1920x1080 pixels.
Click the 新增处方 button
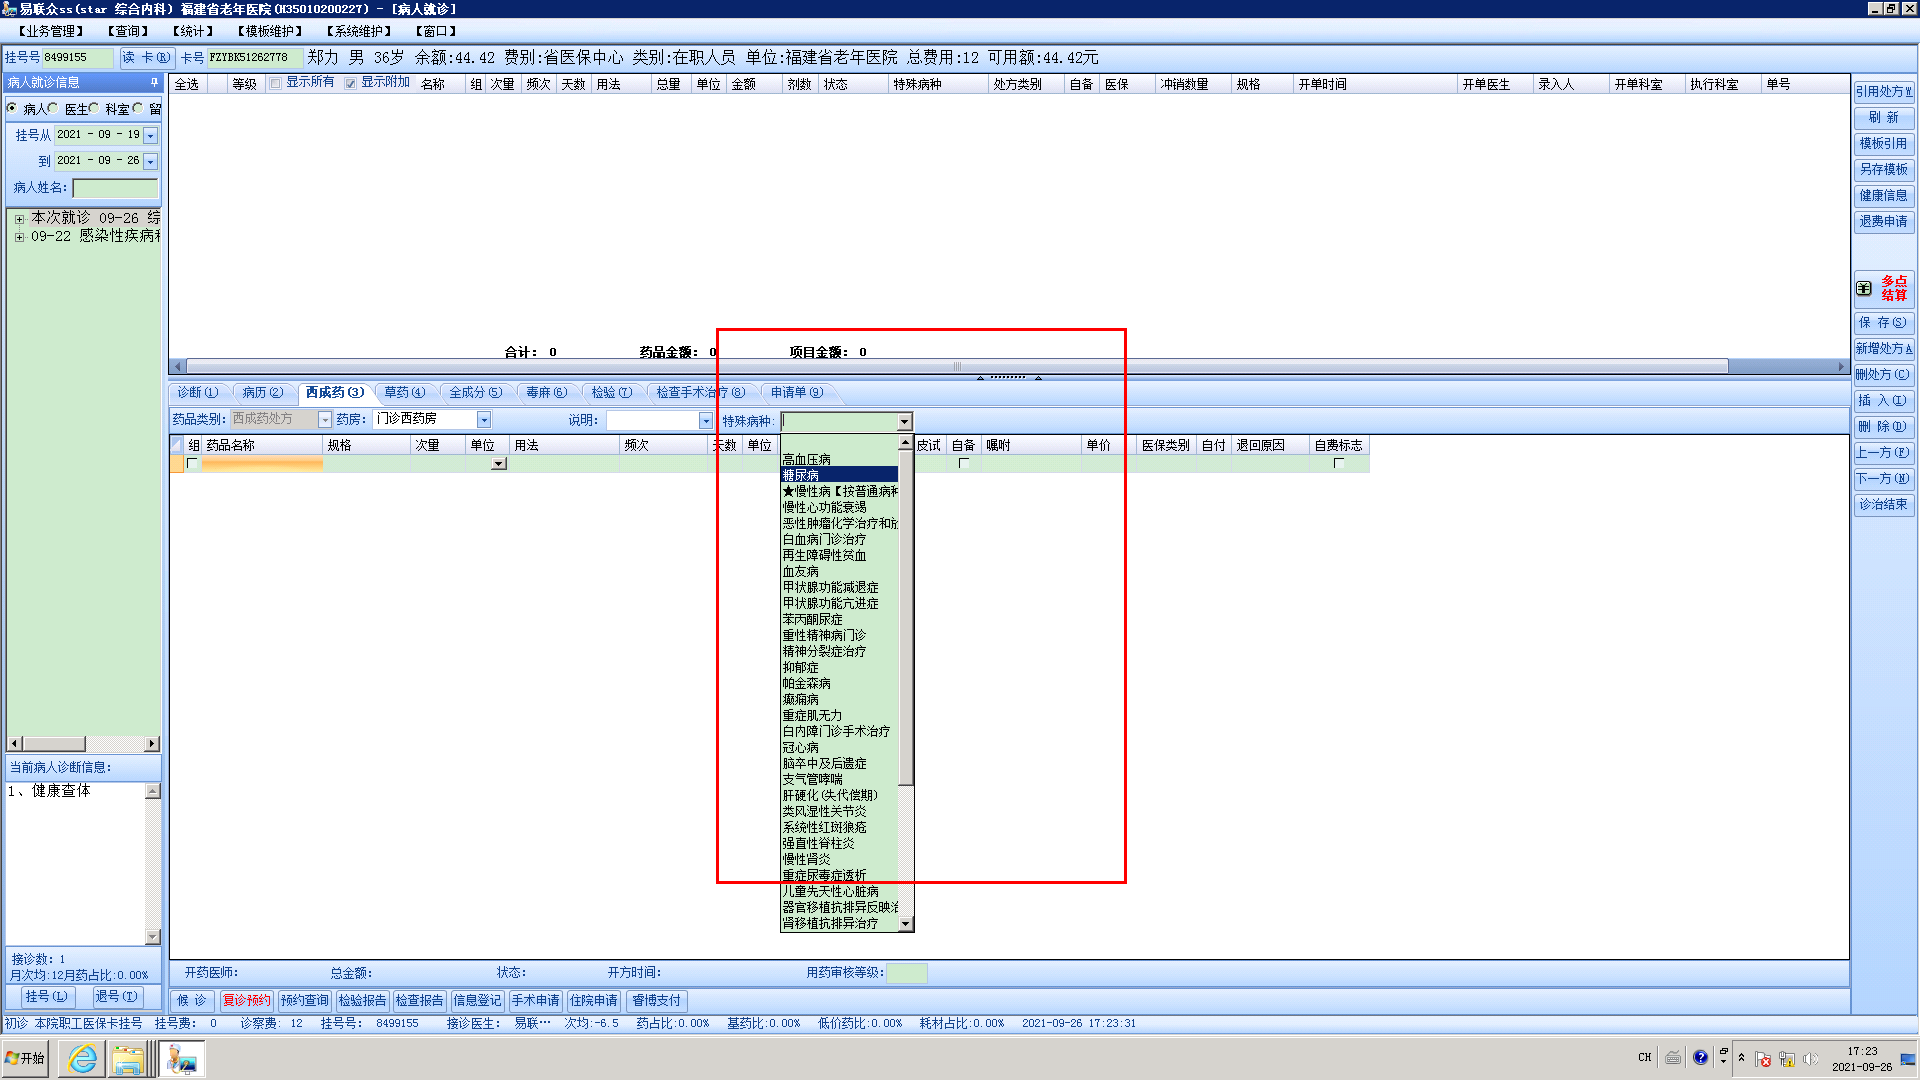(1883, 348)
